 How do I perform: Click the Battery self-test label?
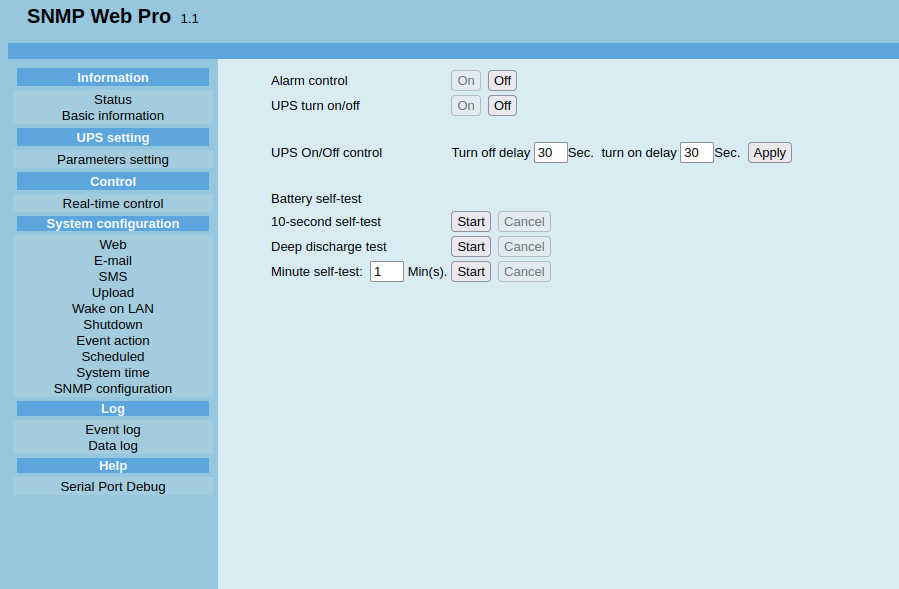pyautogui.click(x=316, y=199)
